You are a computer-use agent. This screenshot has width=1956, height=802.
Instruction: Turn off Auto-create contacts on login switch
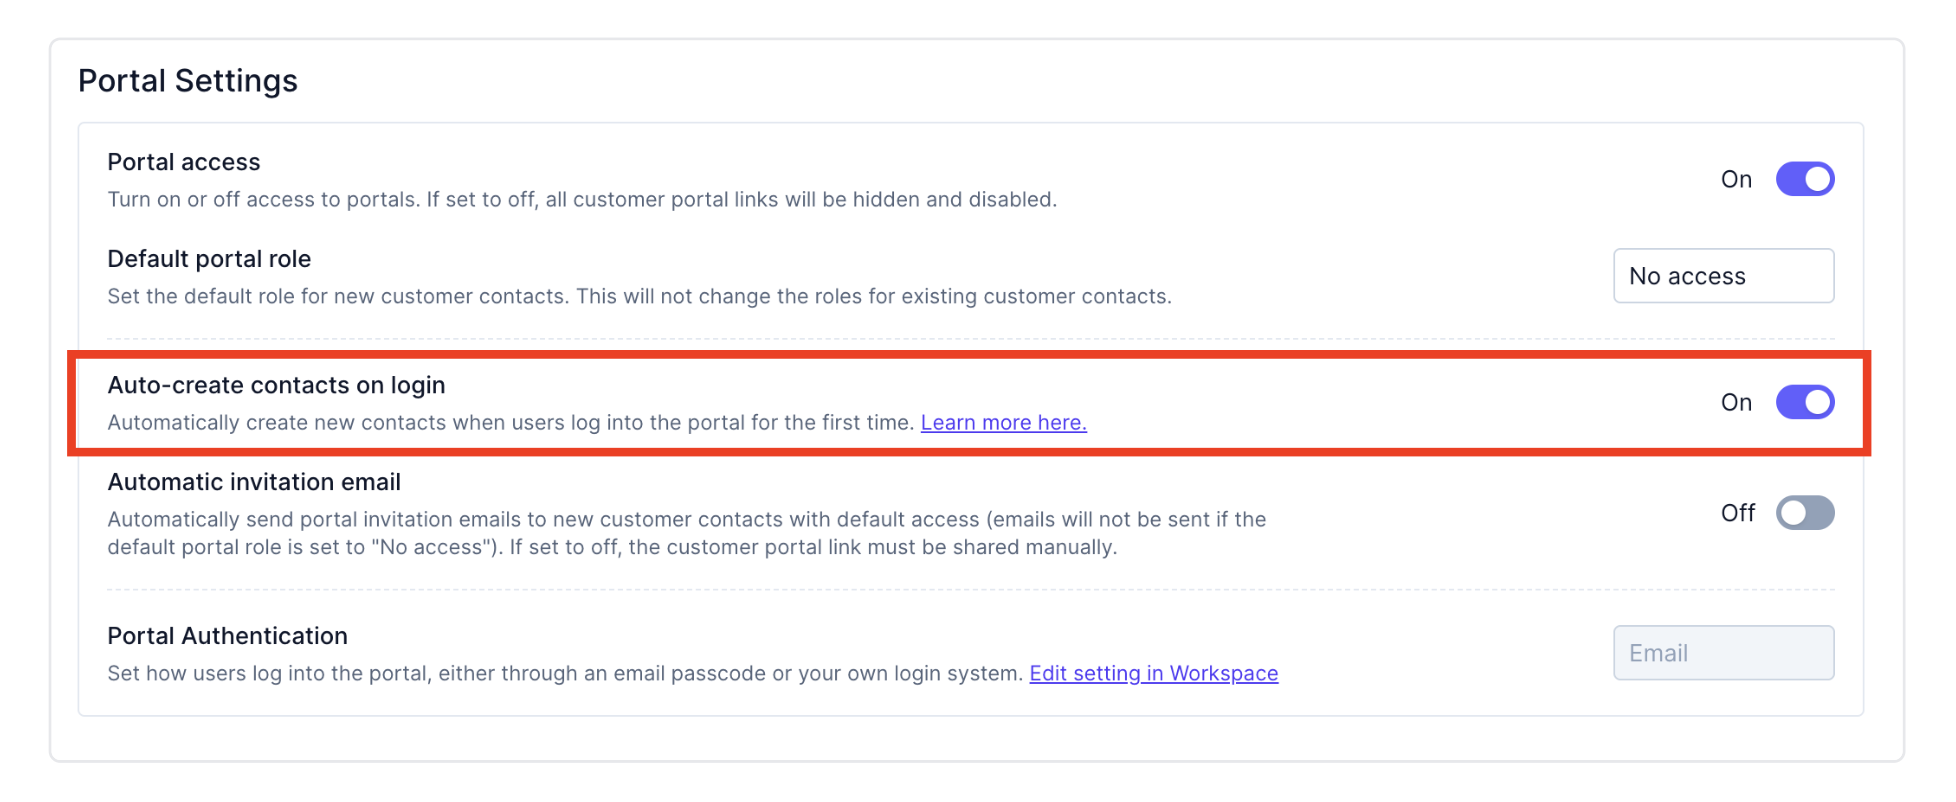tap(1804, 402)
